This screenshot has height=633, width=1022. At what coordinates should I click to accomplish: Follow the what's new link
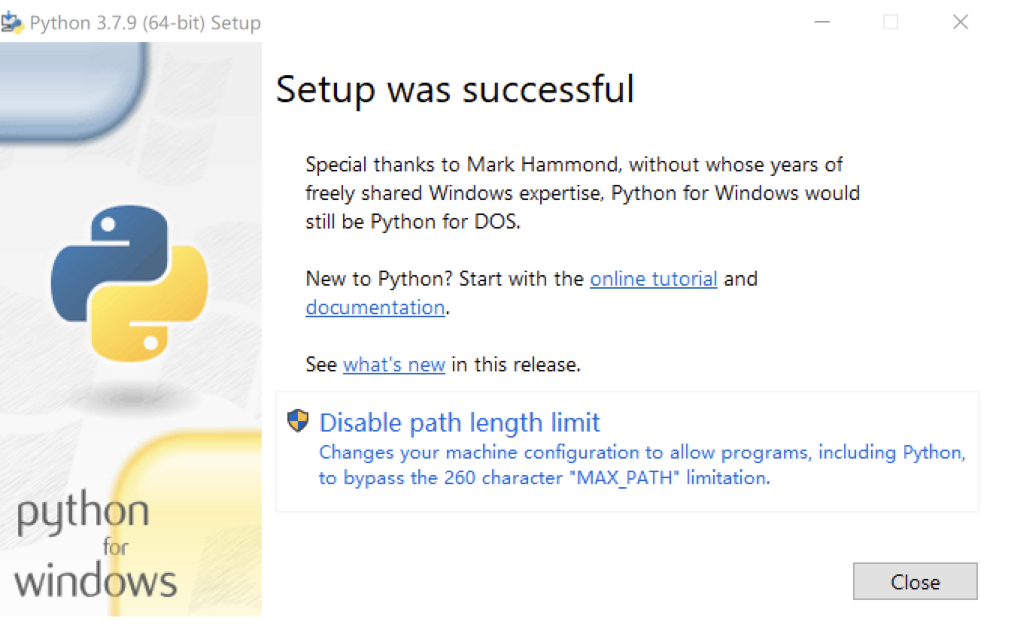(x=394, y=365)
